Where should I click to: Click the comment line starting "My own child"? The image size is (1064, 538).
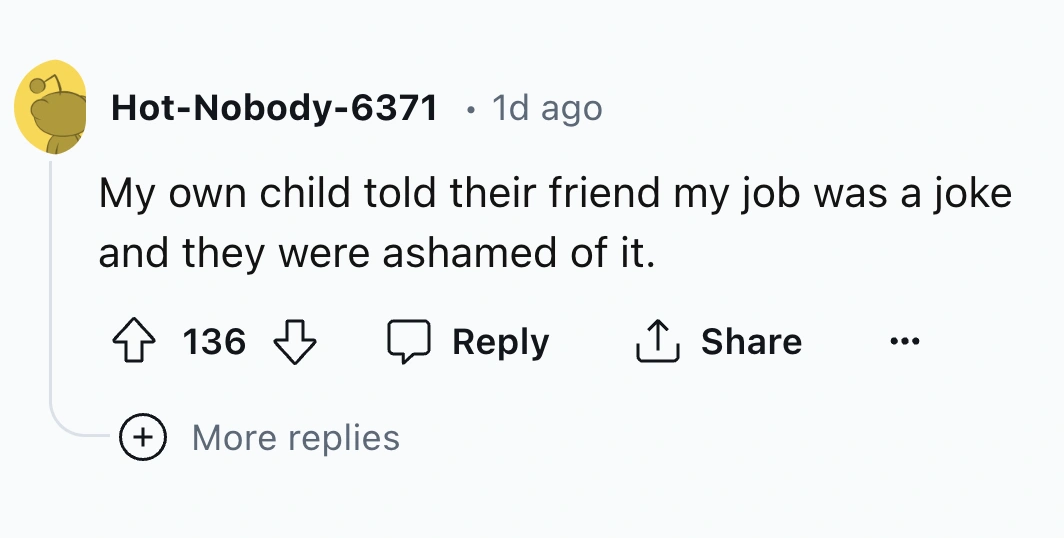click(x=555, y=194)
